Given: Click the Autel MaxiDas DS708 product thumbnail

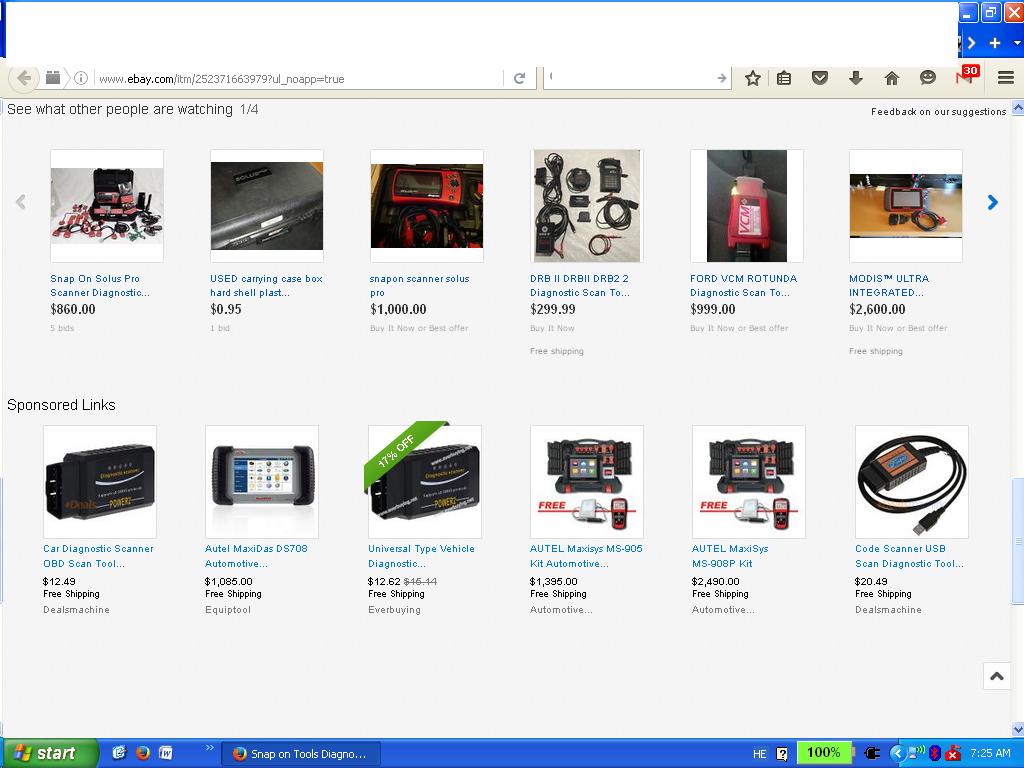Looking at the screenshot, I should tap(261, 481).
